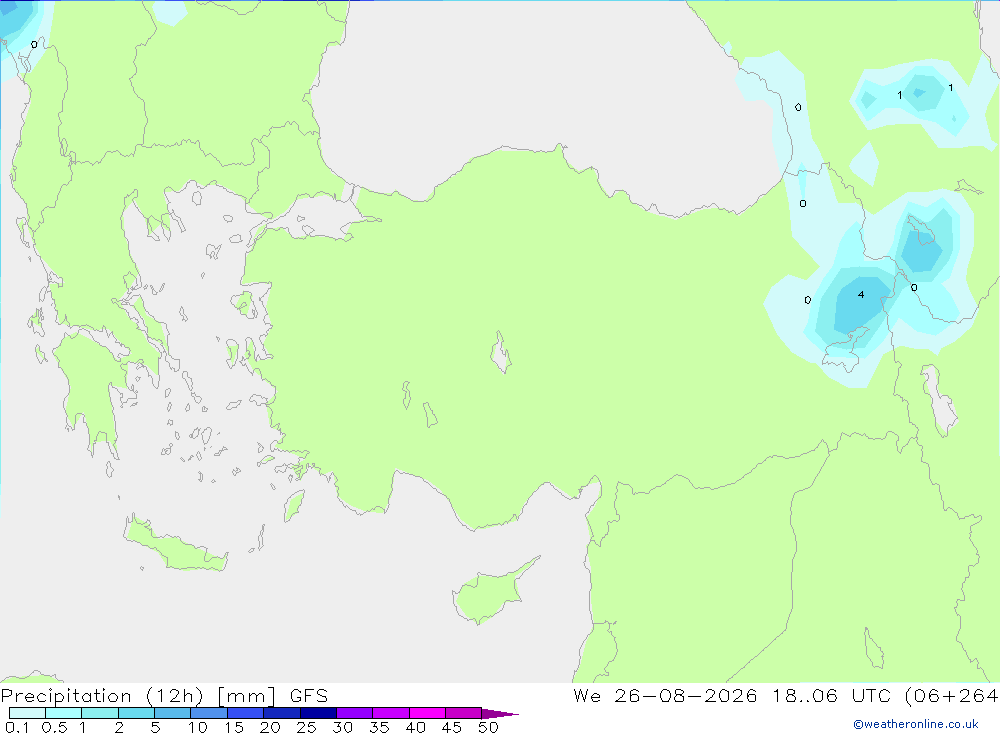Click the legend label "45"
1000x733 pixels.
coord(452,727)
